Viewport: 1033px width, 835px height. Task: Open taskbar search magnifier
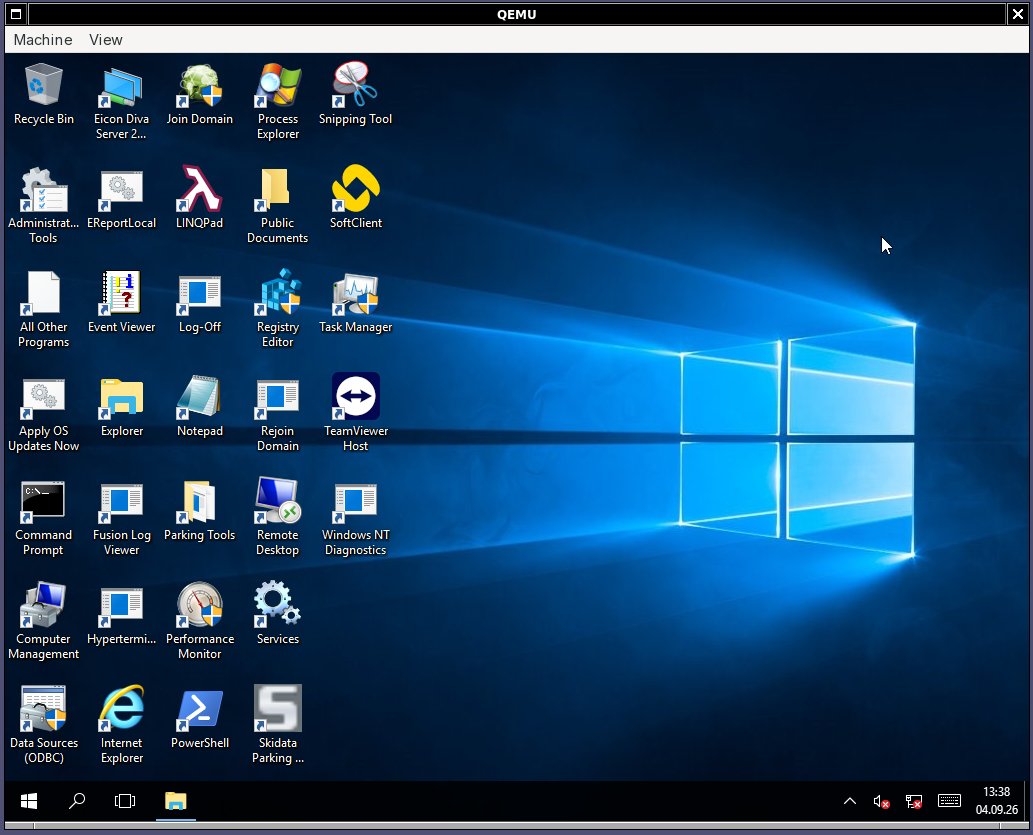point(77,801)
